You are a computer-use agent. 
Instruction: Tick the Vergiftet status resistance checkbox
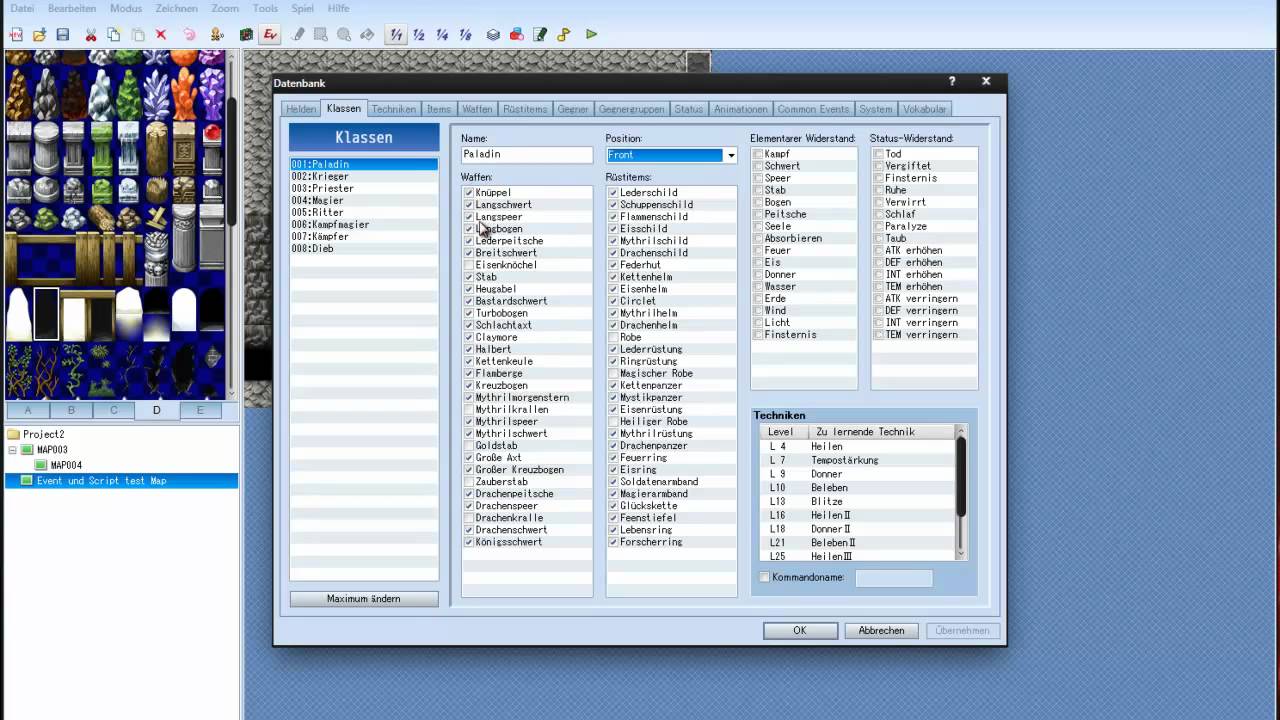click(878, 166)
